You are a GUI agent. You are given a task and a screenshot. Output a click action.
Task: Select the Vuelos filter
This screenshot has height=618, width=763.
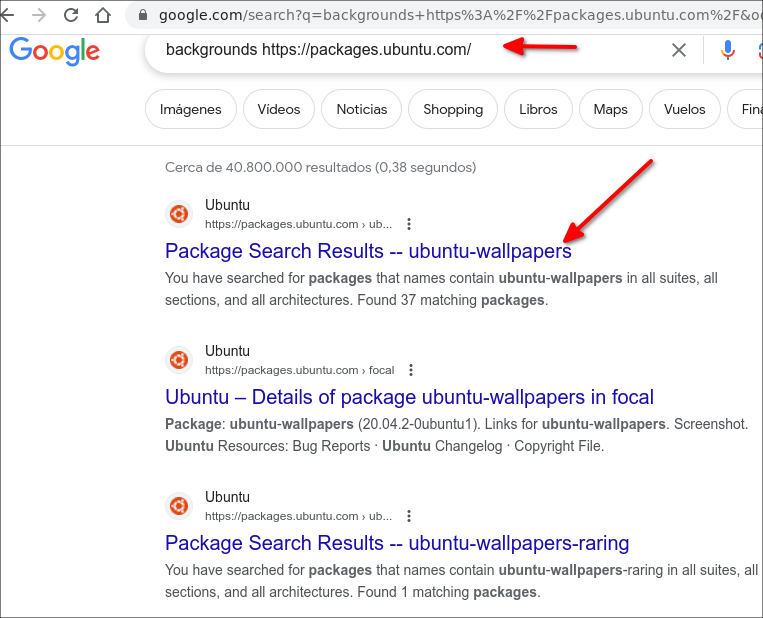pos(685,109)
